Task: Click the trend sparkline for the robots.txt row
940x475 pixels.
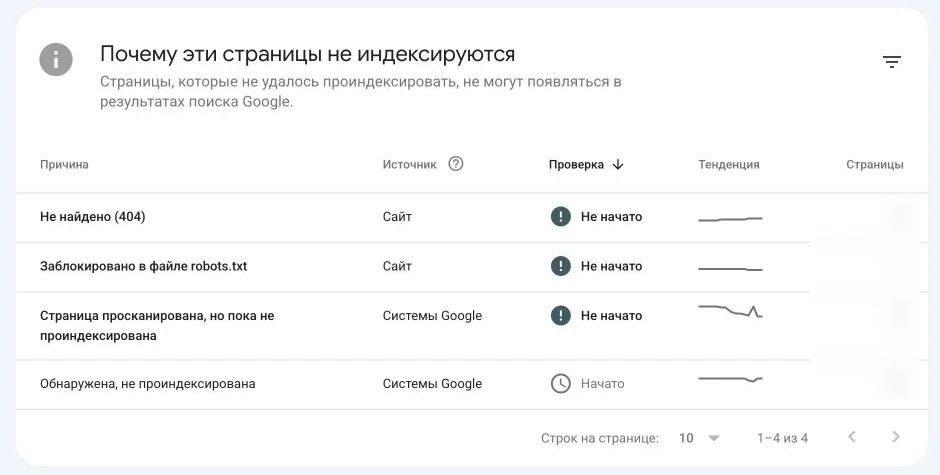Action: (x=730, y=269)
